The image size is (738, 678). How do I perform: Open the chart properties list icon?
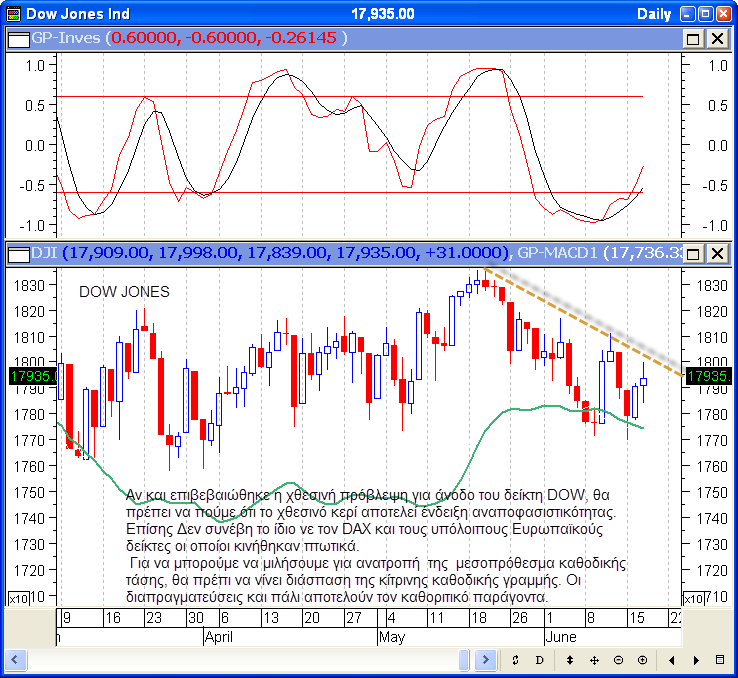(720, 660)
